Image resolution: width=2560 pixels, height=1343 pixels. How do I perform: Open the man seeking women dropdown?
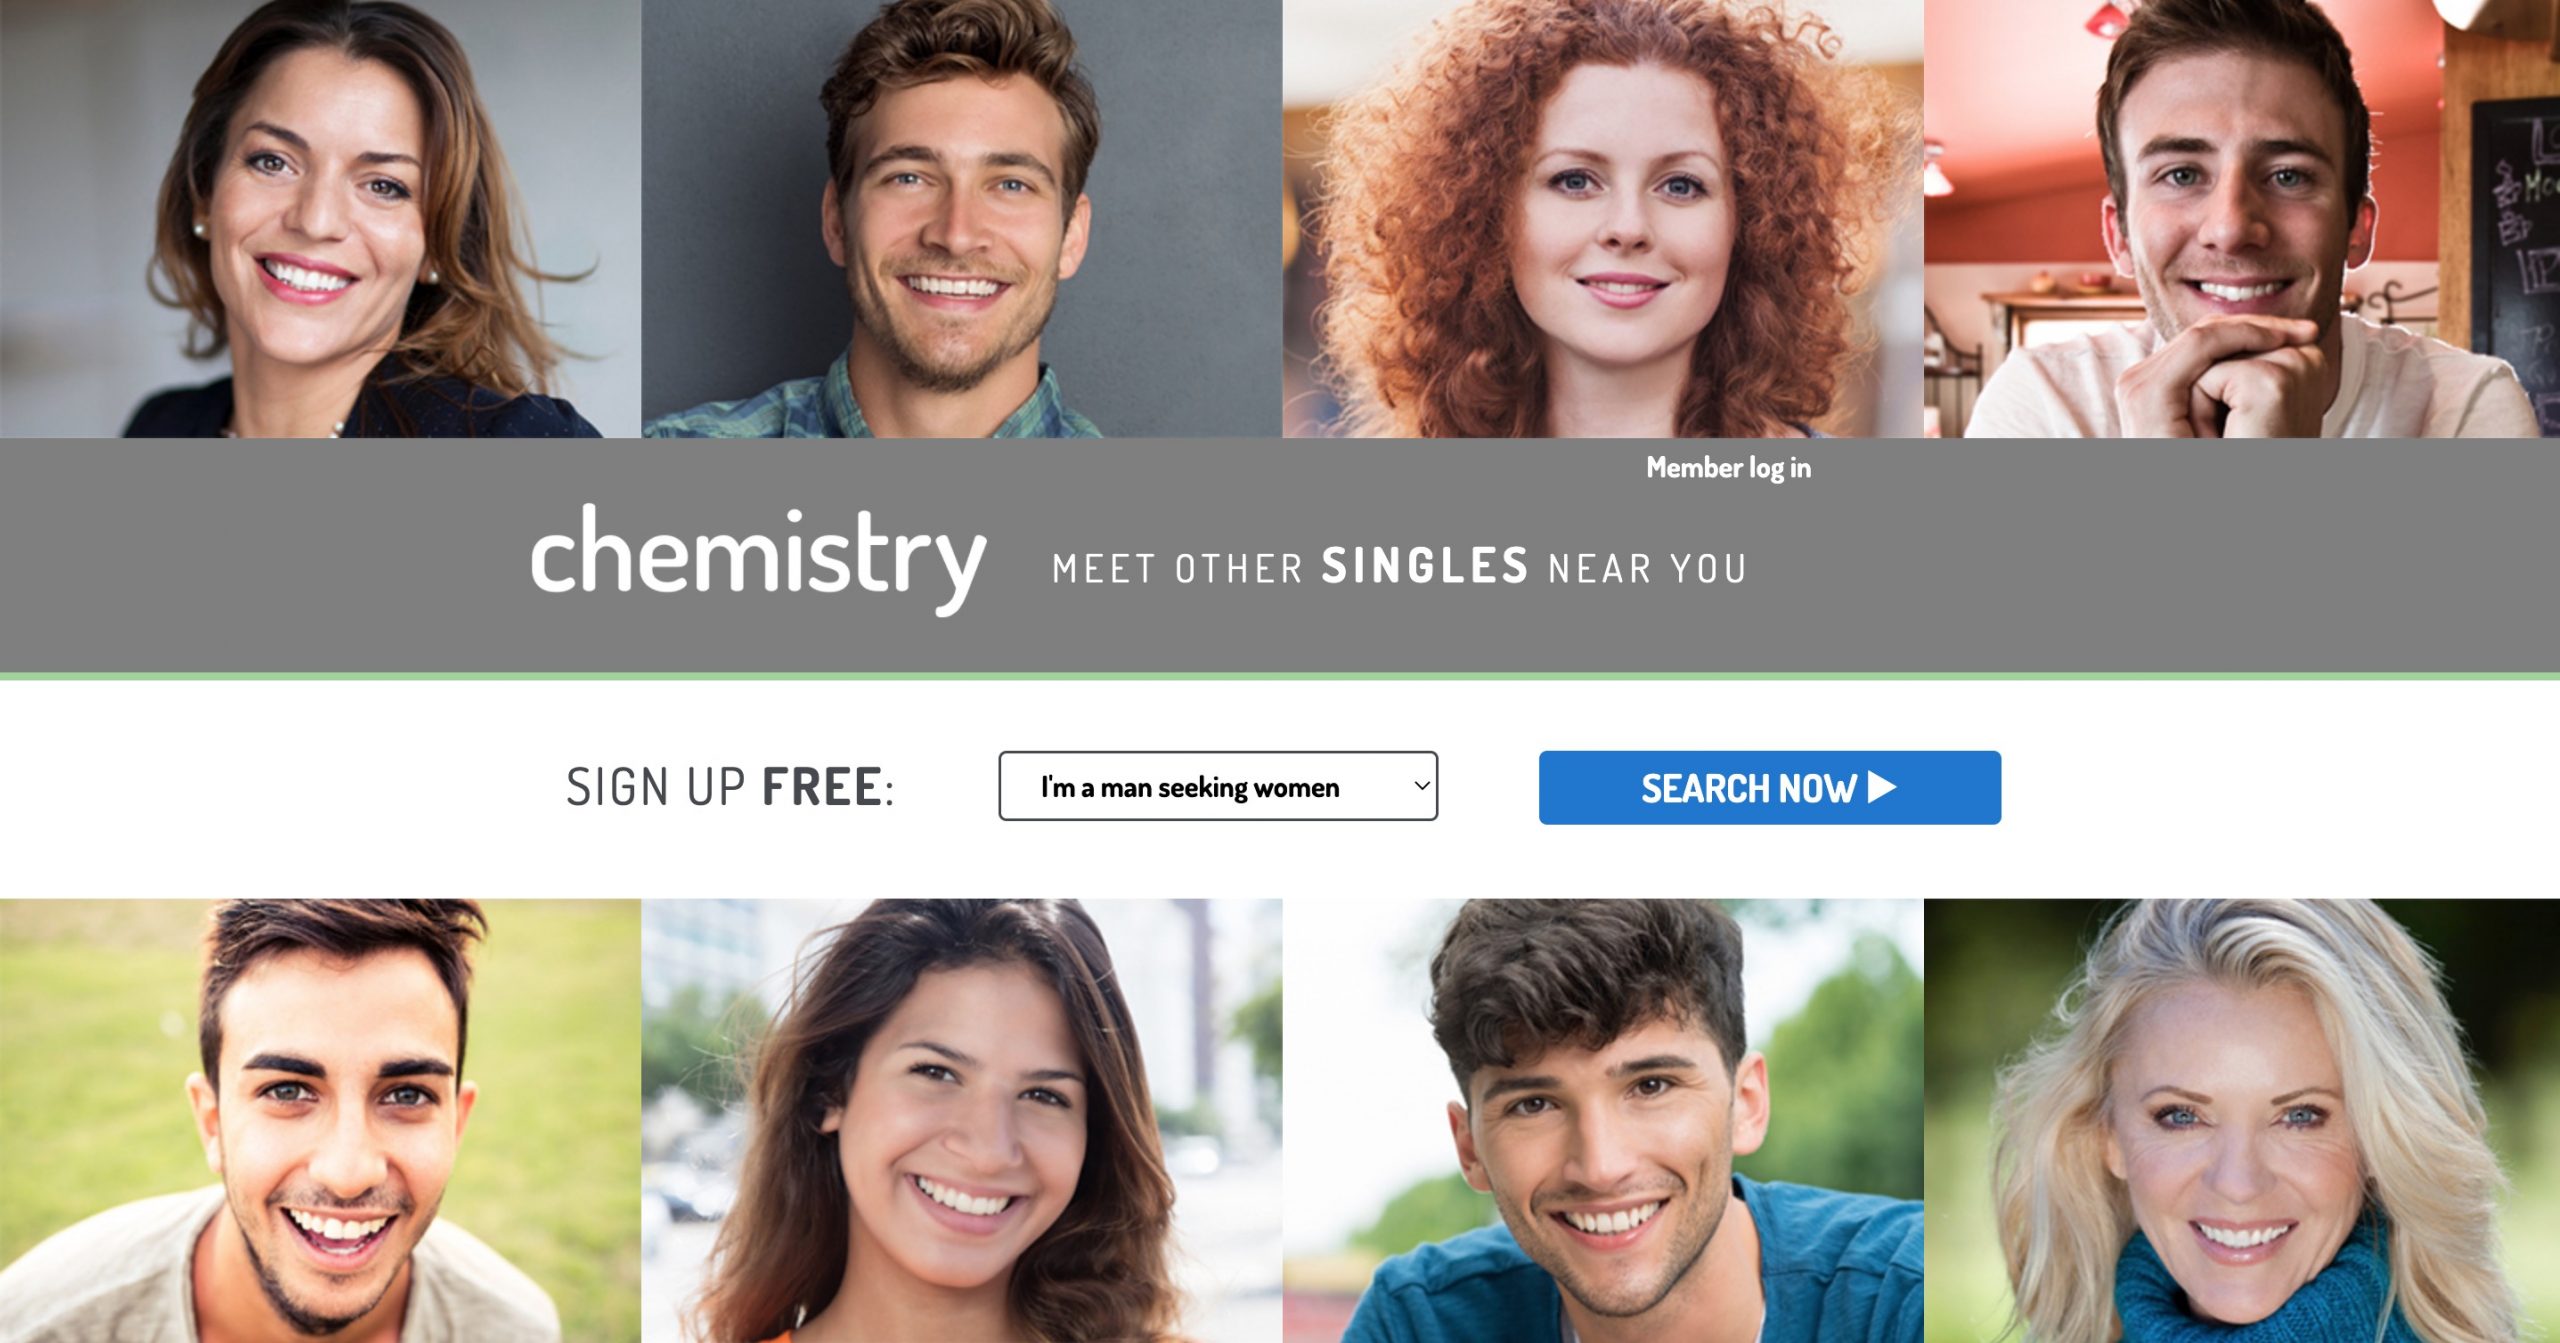click(x=1218, y=786)
